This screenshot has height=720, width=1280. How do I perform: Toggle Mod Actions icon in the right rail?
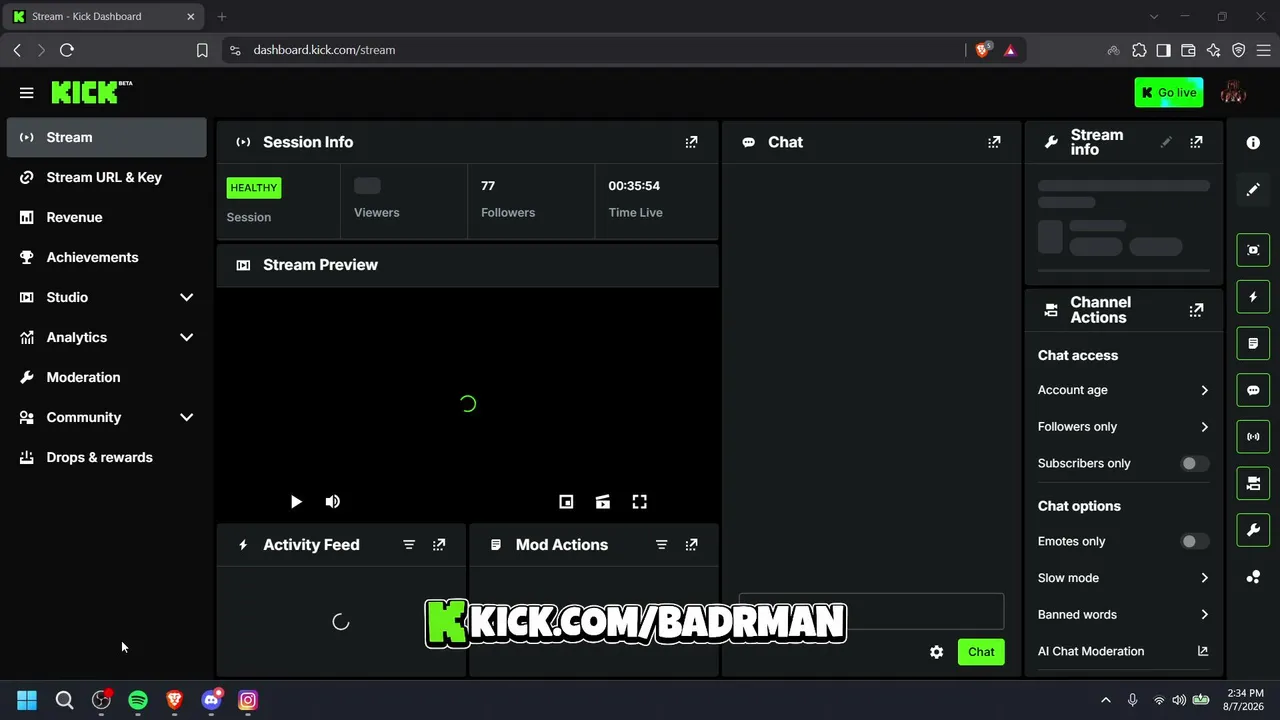coord(1253,343)
